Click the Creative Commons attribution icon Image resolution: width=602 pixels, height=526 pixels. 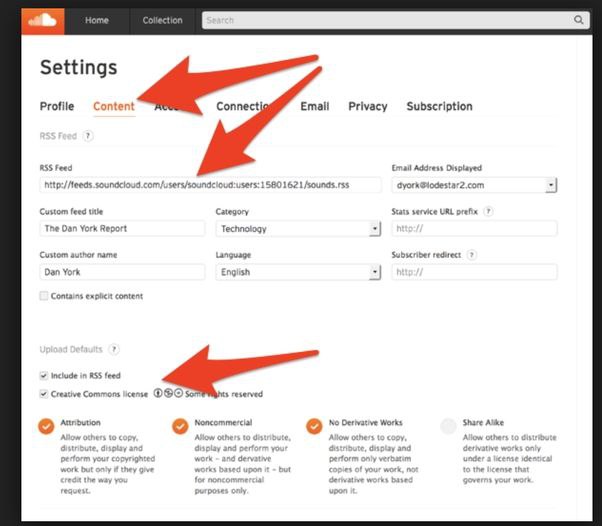pyautogui.click(x=158, y=393)
